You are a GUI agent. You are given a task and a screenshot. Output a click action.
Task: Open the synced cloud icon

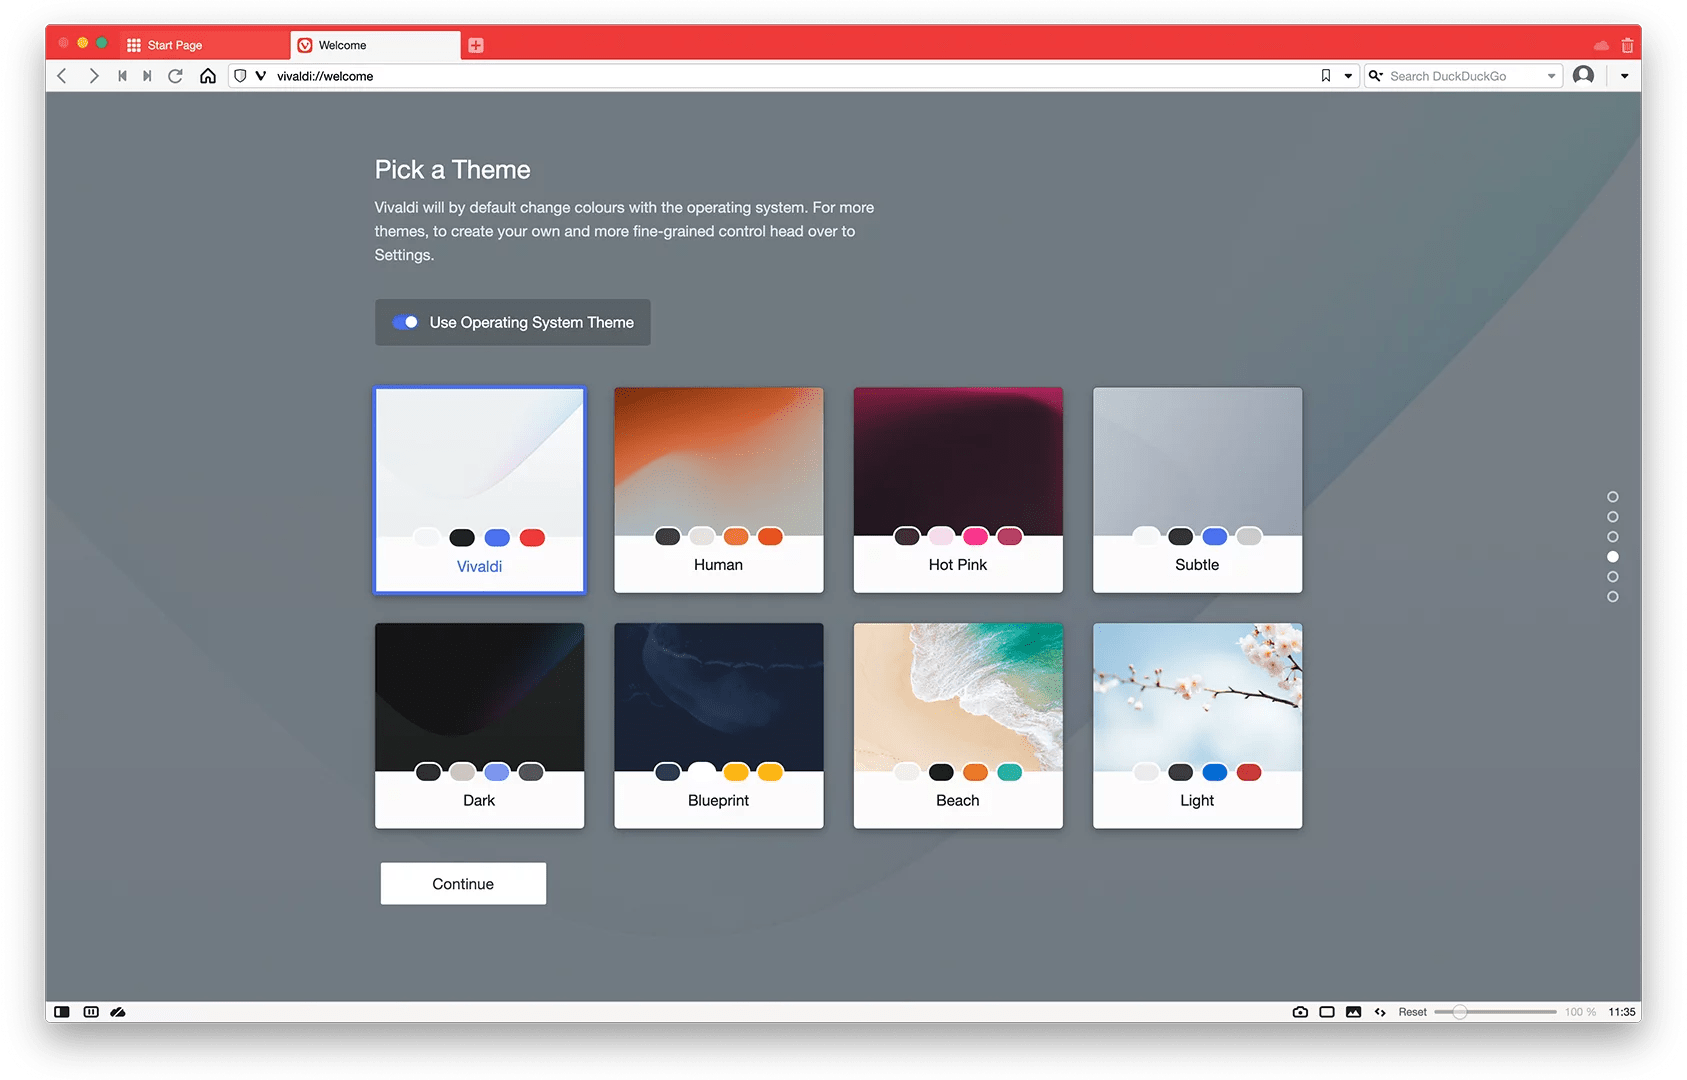(x=1600, y=44)
